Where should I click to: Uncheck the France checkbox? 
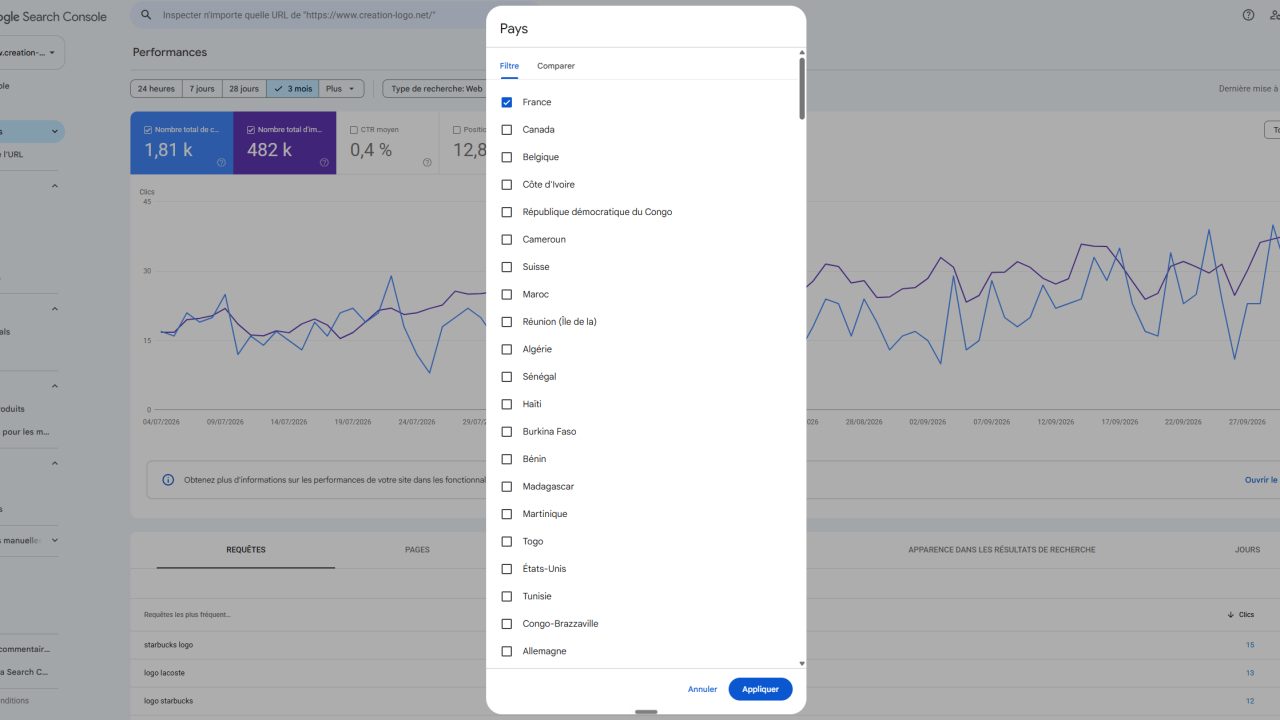[507, 102]
